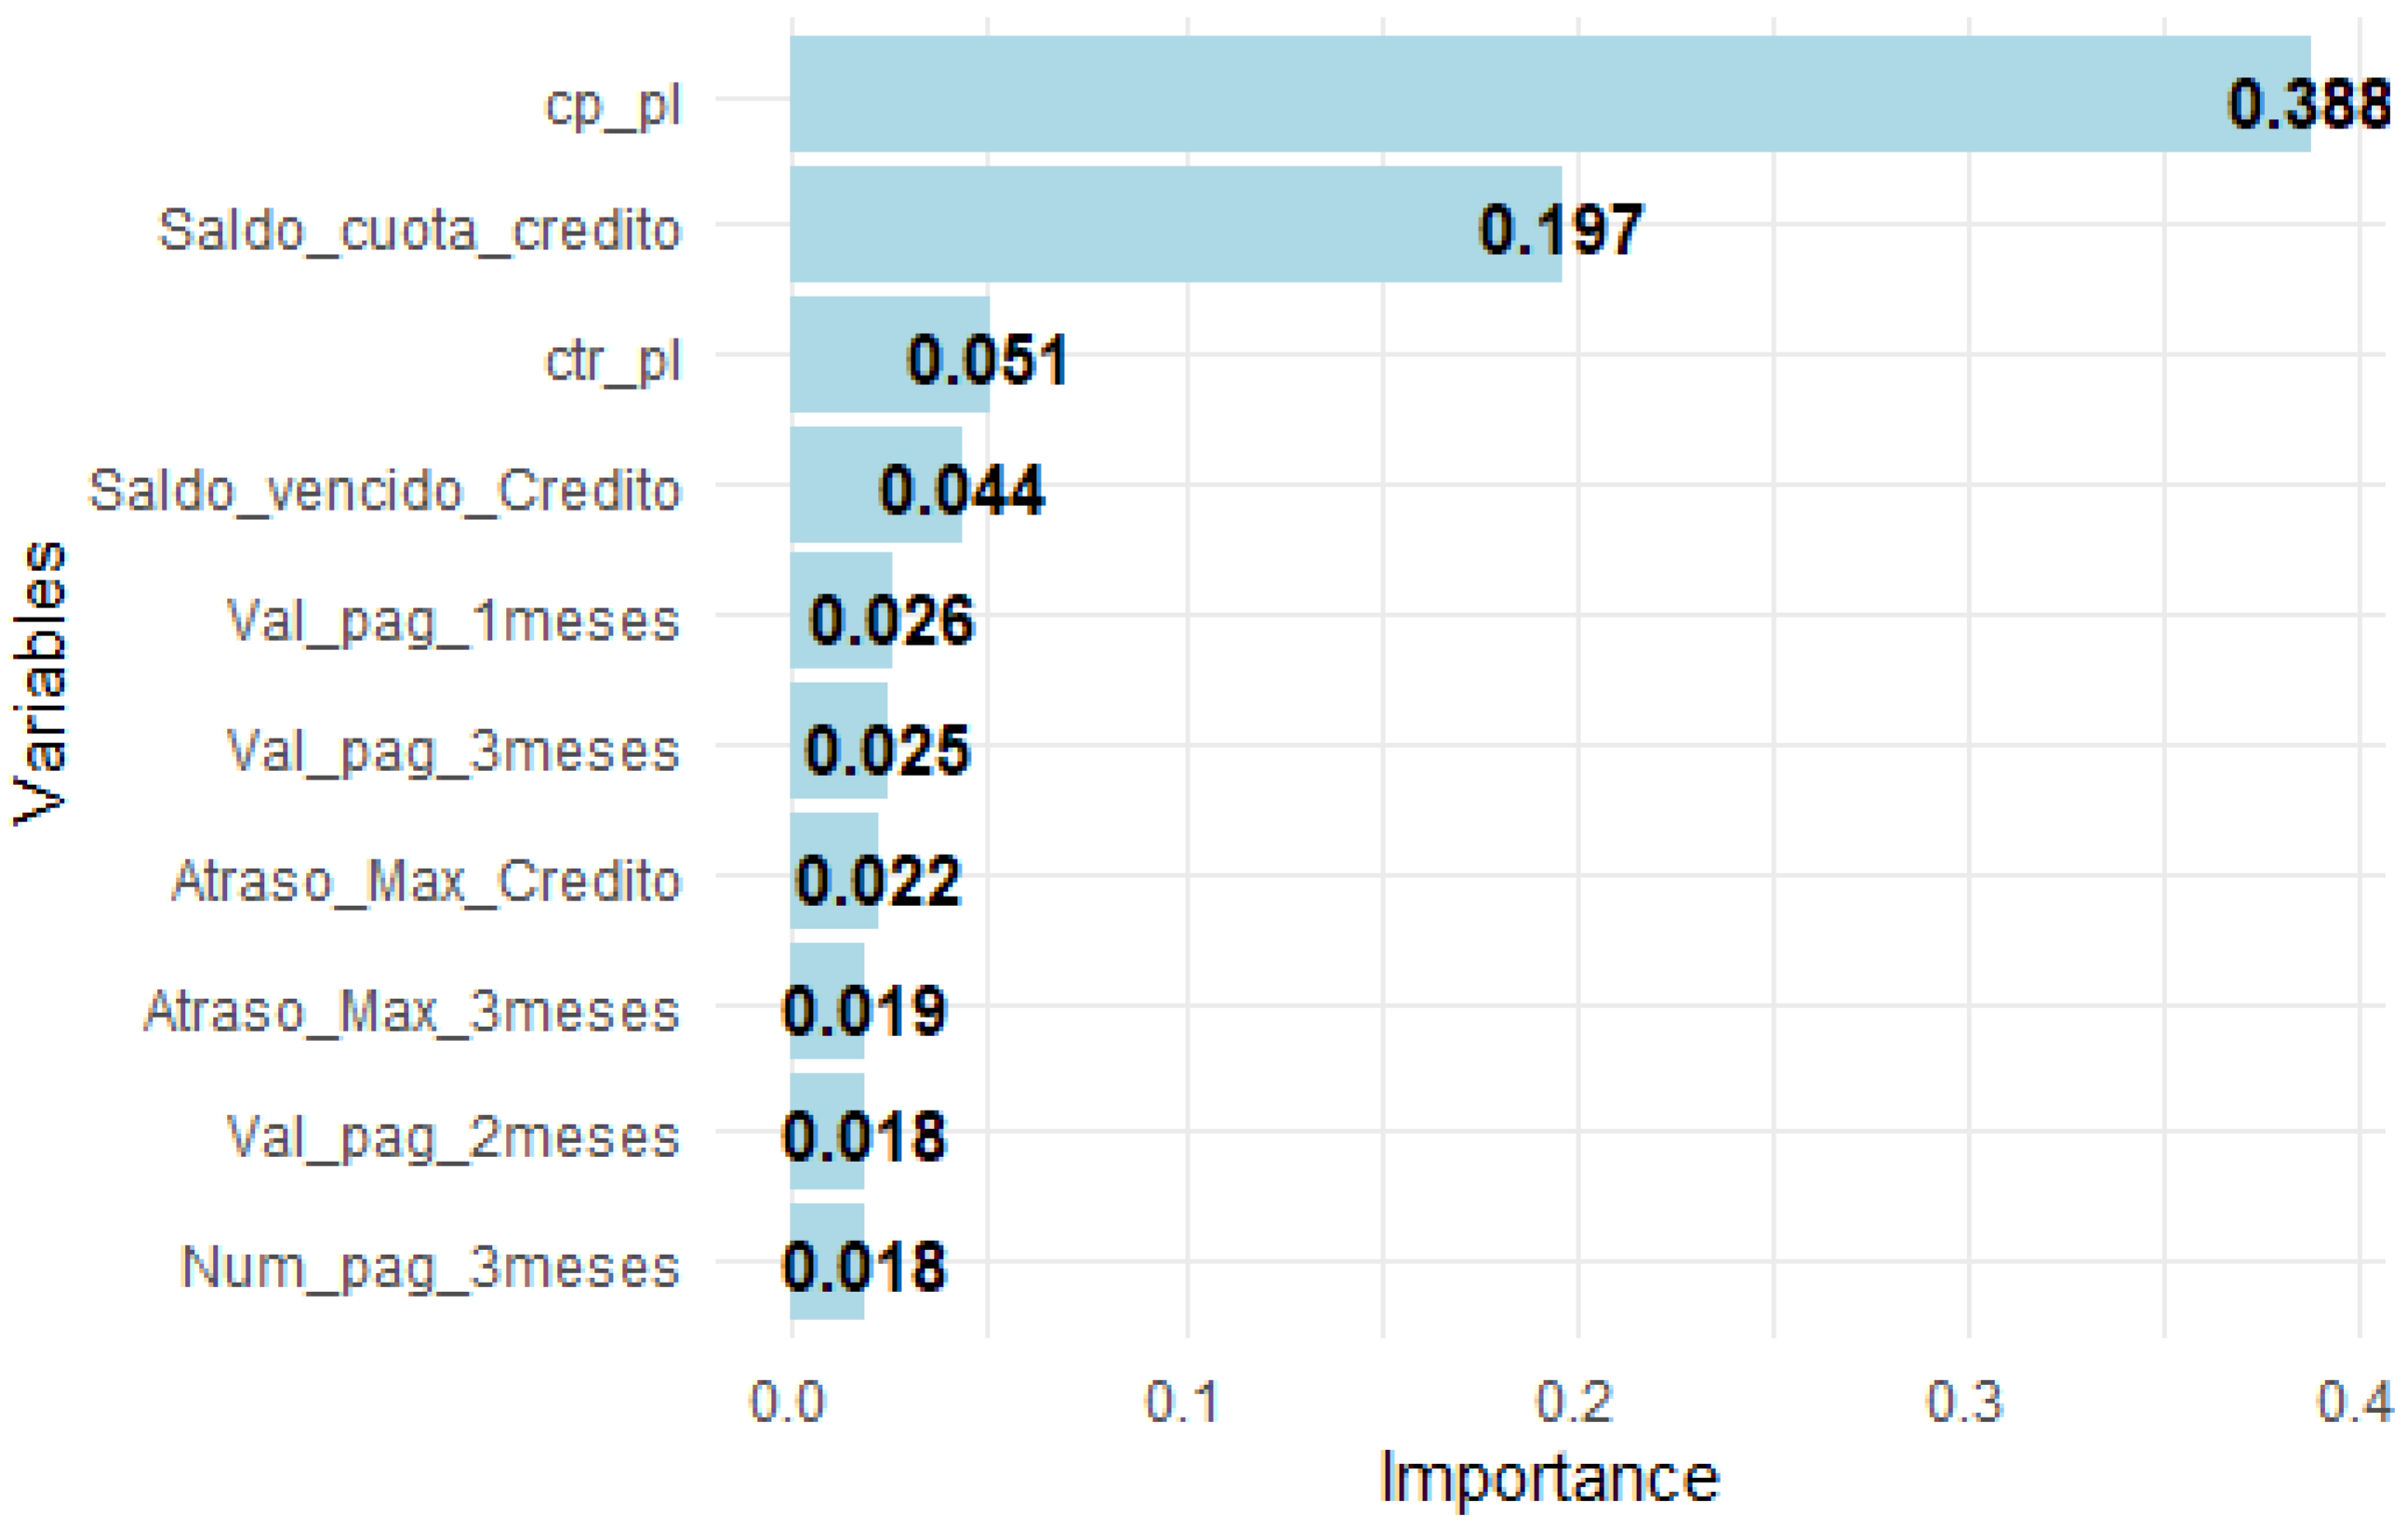Click the 0.019 value label

click(864, 1011)
